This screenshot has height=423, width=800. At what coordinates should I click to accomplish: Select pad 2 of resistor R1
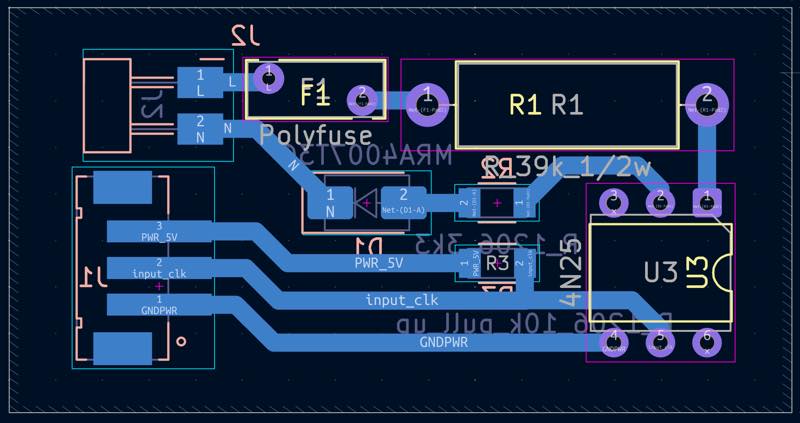point(707,104)
